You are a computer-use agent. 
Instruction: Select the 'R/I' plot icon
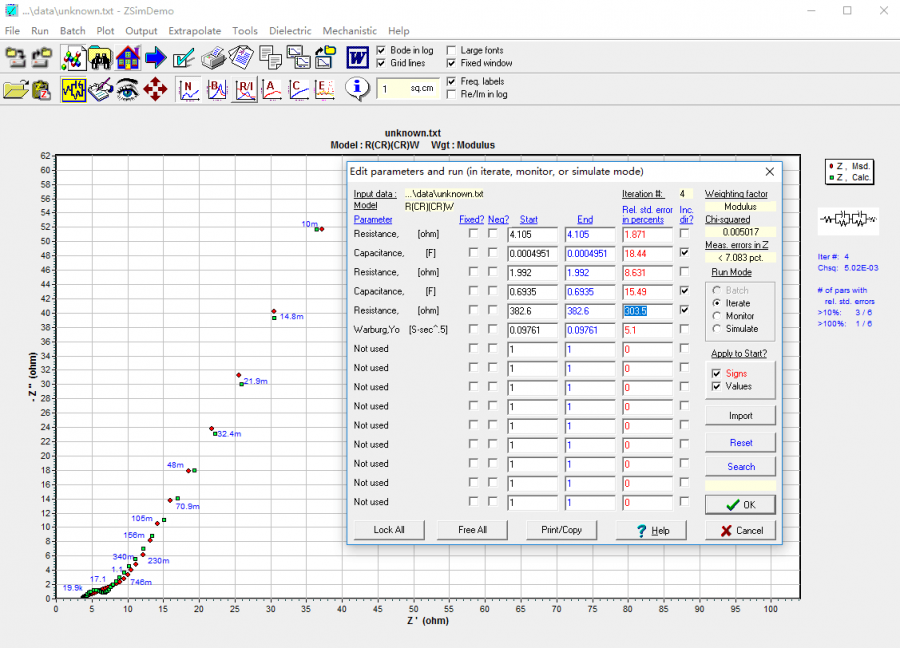(244, 90)
